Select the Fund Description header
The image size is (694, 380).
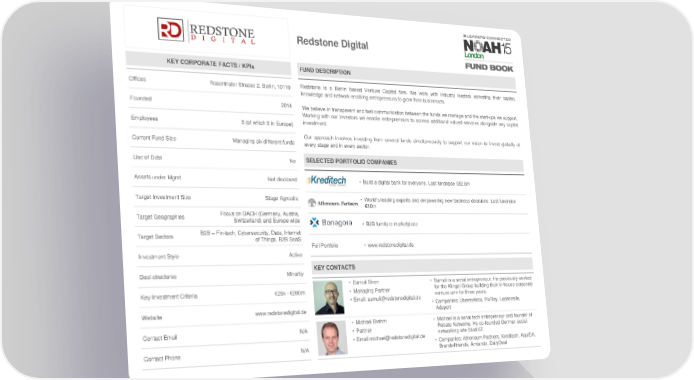point(406,76)
